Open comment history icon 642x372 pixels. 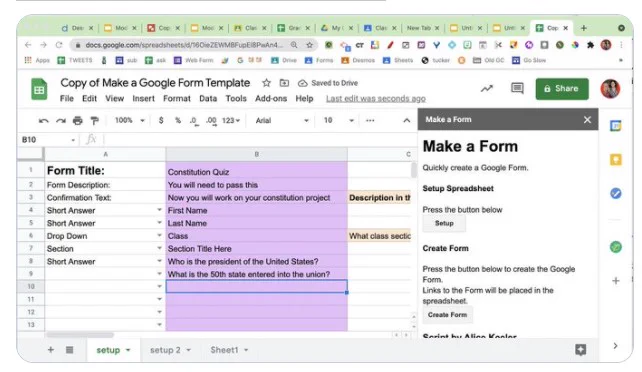click(517, 88)
